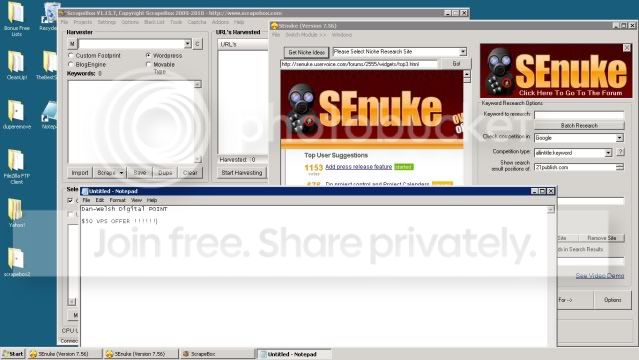
Task: Close the SEnuke forum banner with X
Action: [x=627, y=48]
